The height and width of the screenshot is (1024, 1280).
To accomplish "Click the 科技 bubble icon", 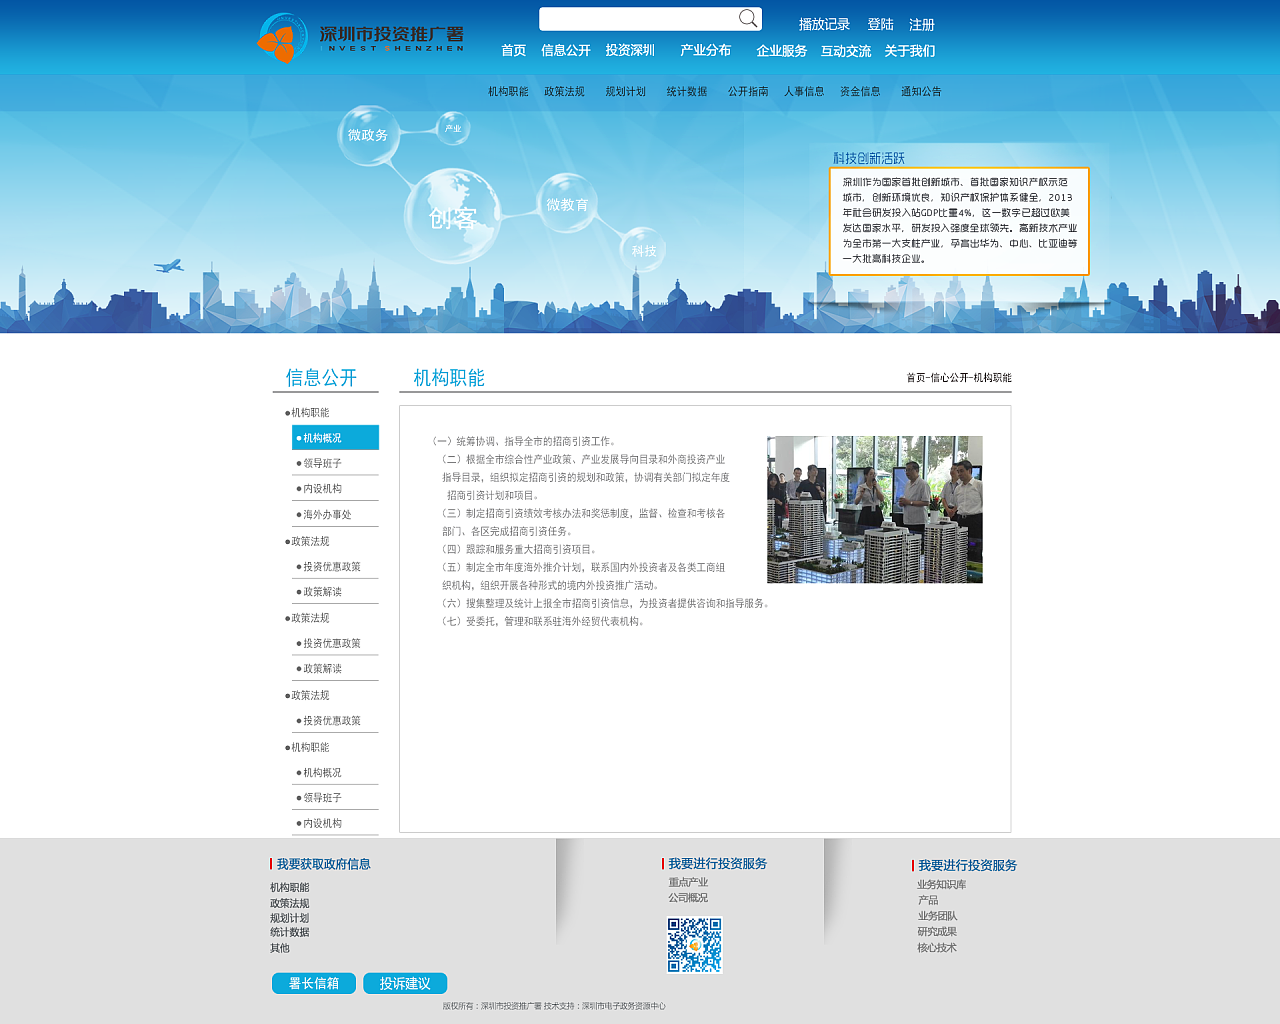I will click(643, 250).
